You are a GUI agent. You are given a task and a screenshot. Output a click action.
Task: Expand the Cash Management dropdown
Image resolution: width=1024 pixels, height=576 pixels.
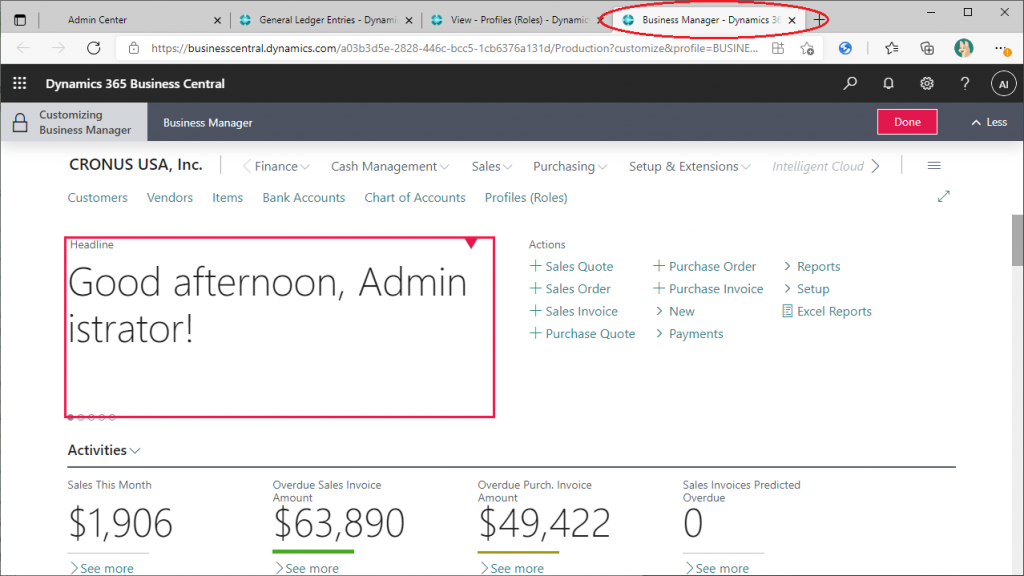390,167
